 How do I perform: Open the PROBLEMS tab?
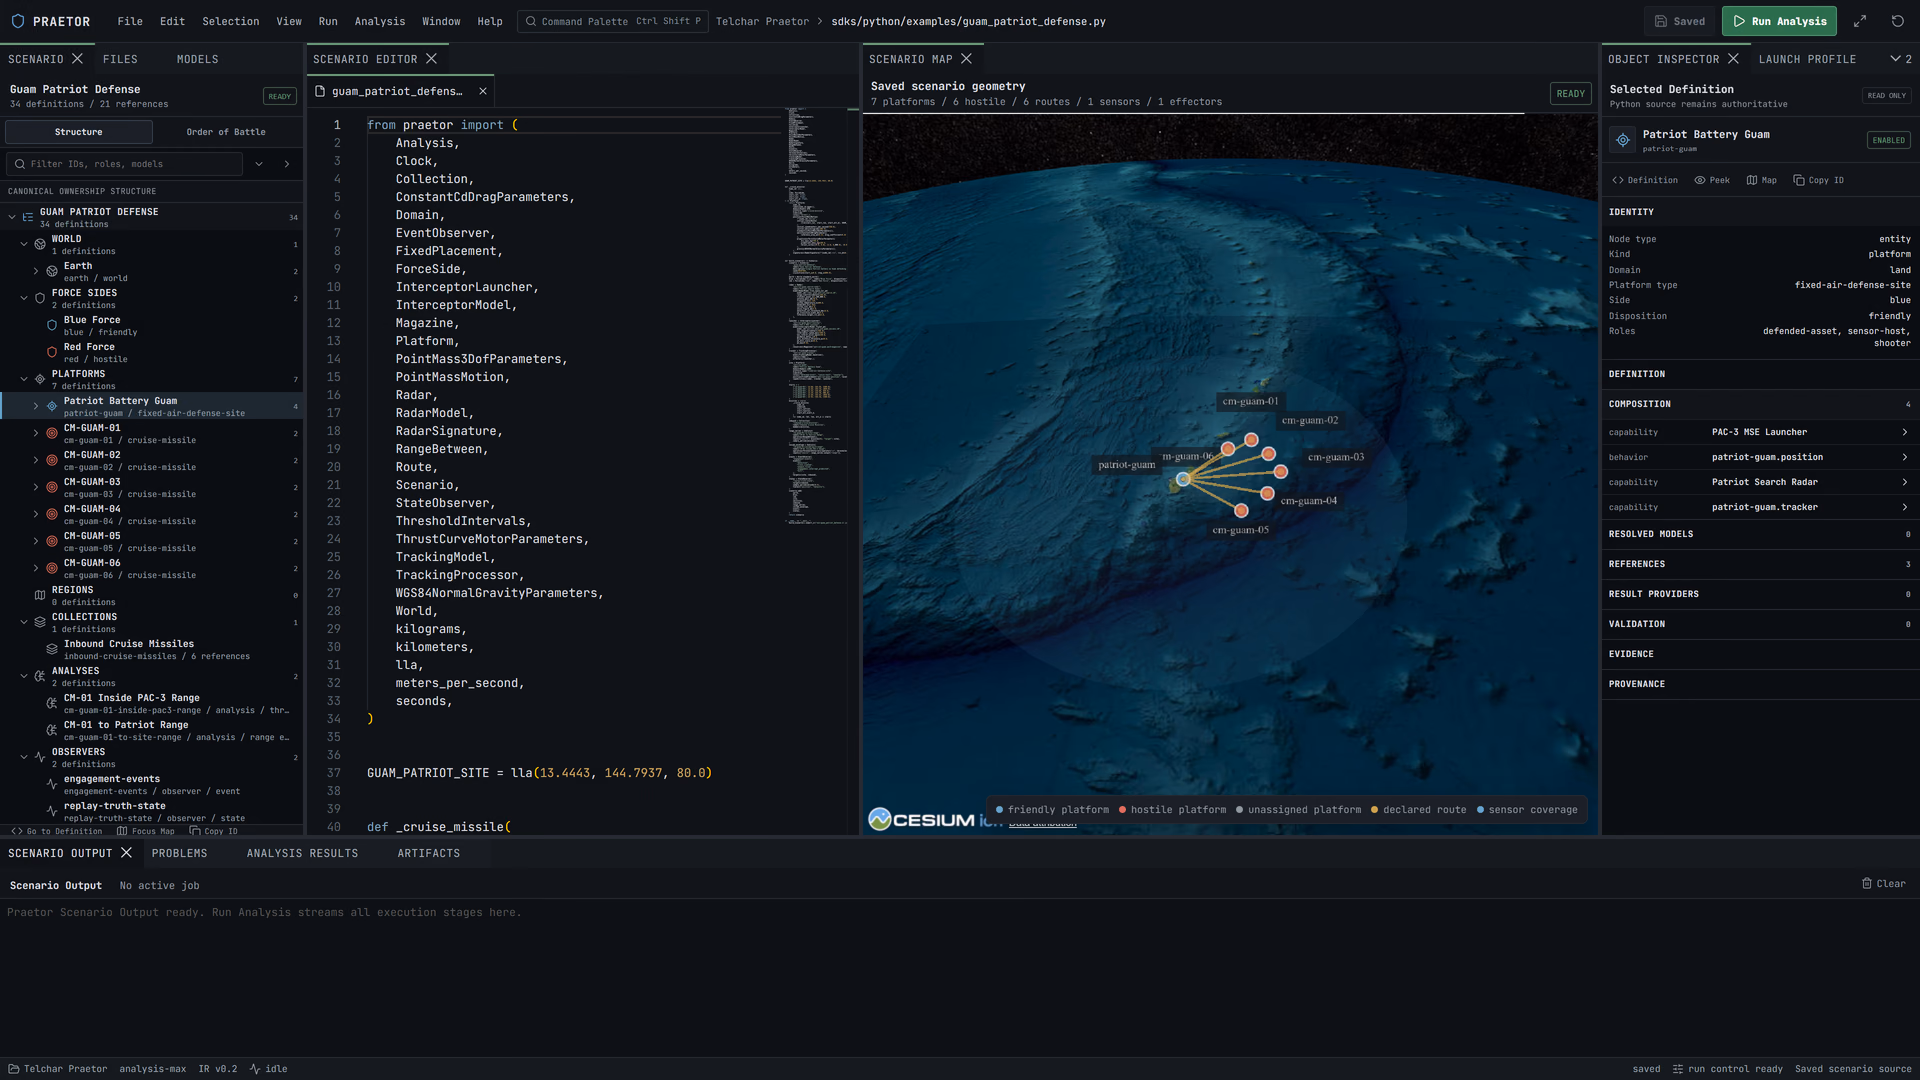[x=180, y=853]
